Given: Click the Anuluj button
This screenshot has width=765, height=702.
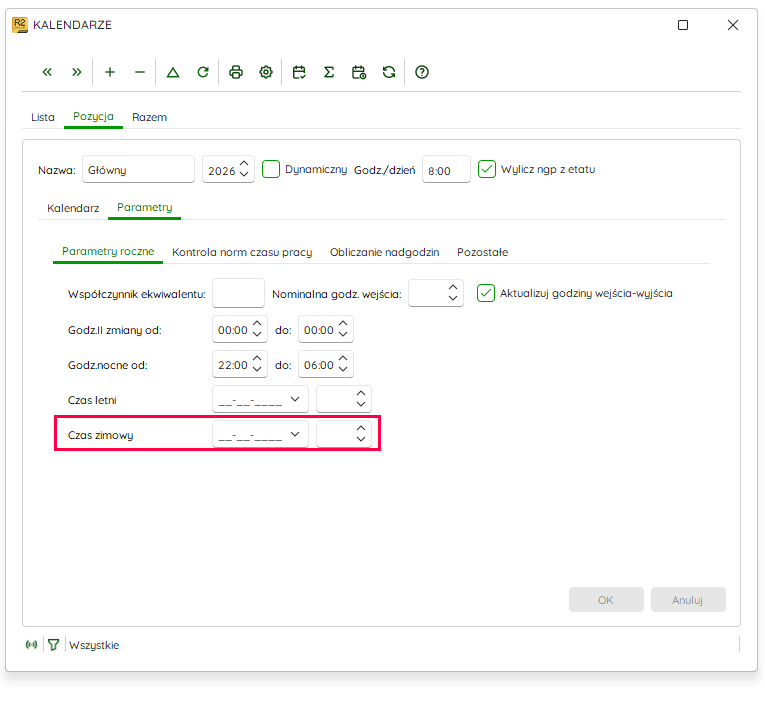Looking at the screenshot, I should [688, 600].
